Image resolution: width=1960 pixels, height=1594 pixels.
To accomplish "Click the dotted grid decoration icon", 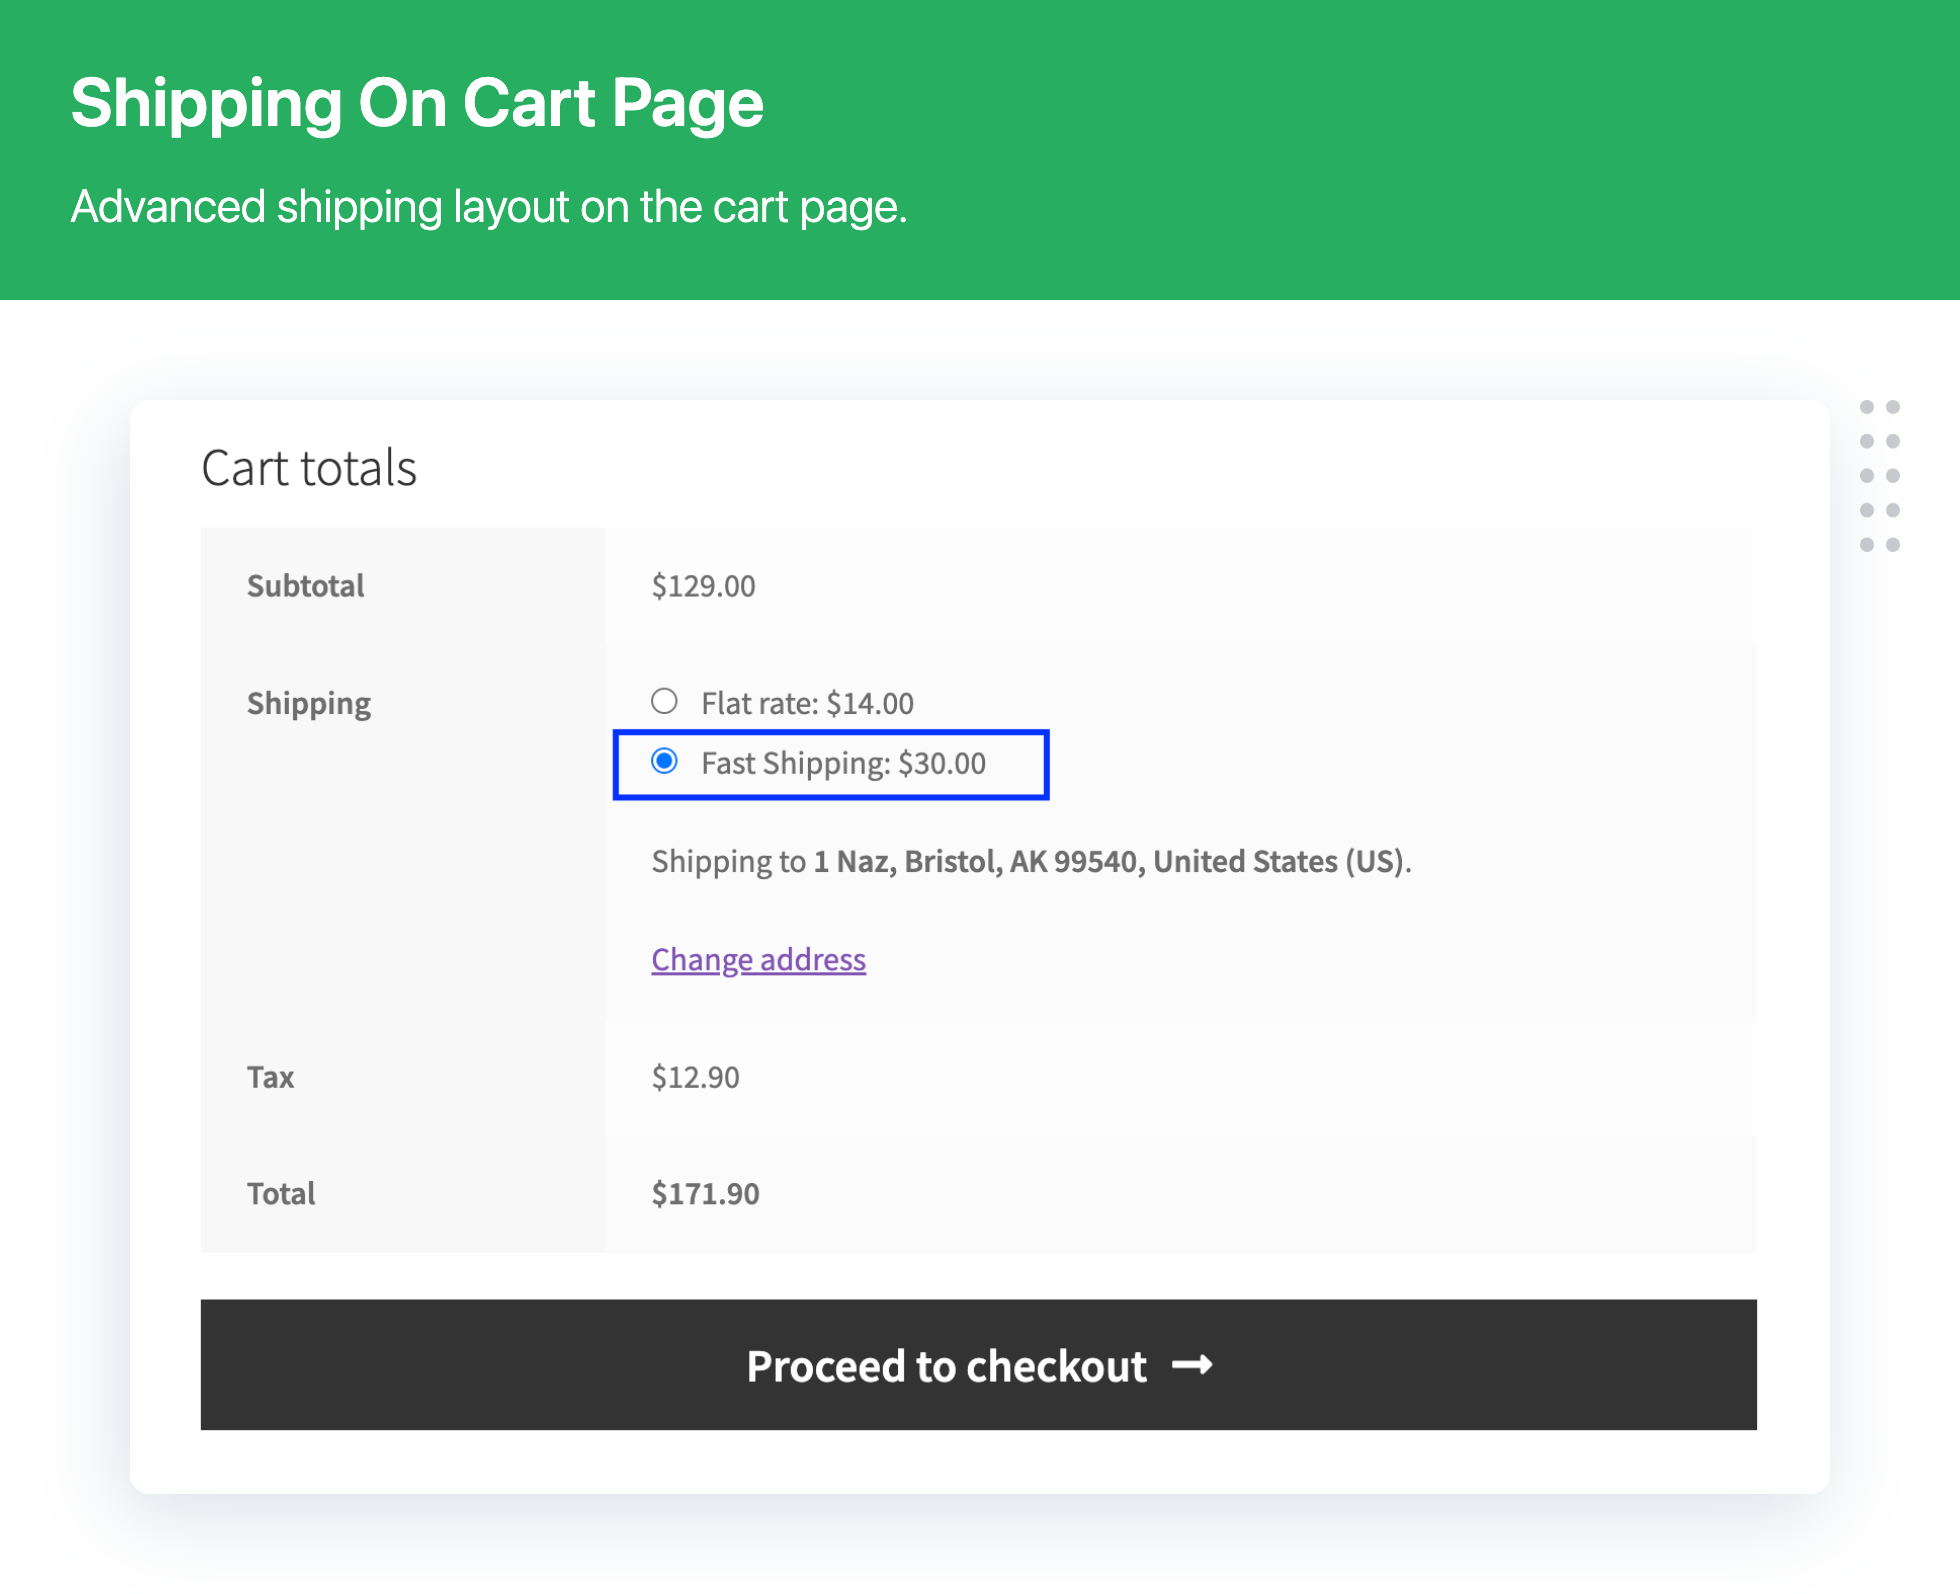I will tap(1879, 476).
